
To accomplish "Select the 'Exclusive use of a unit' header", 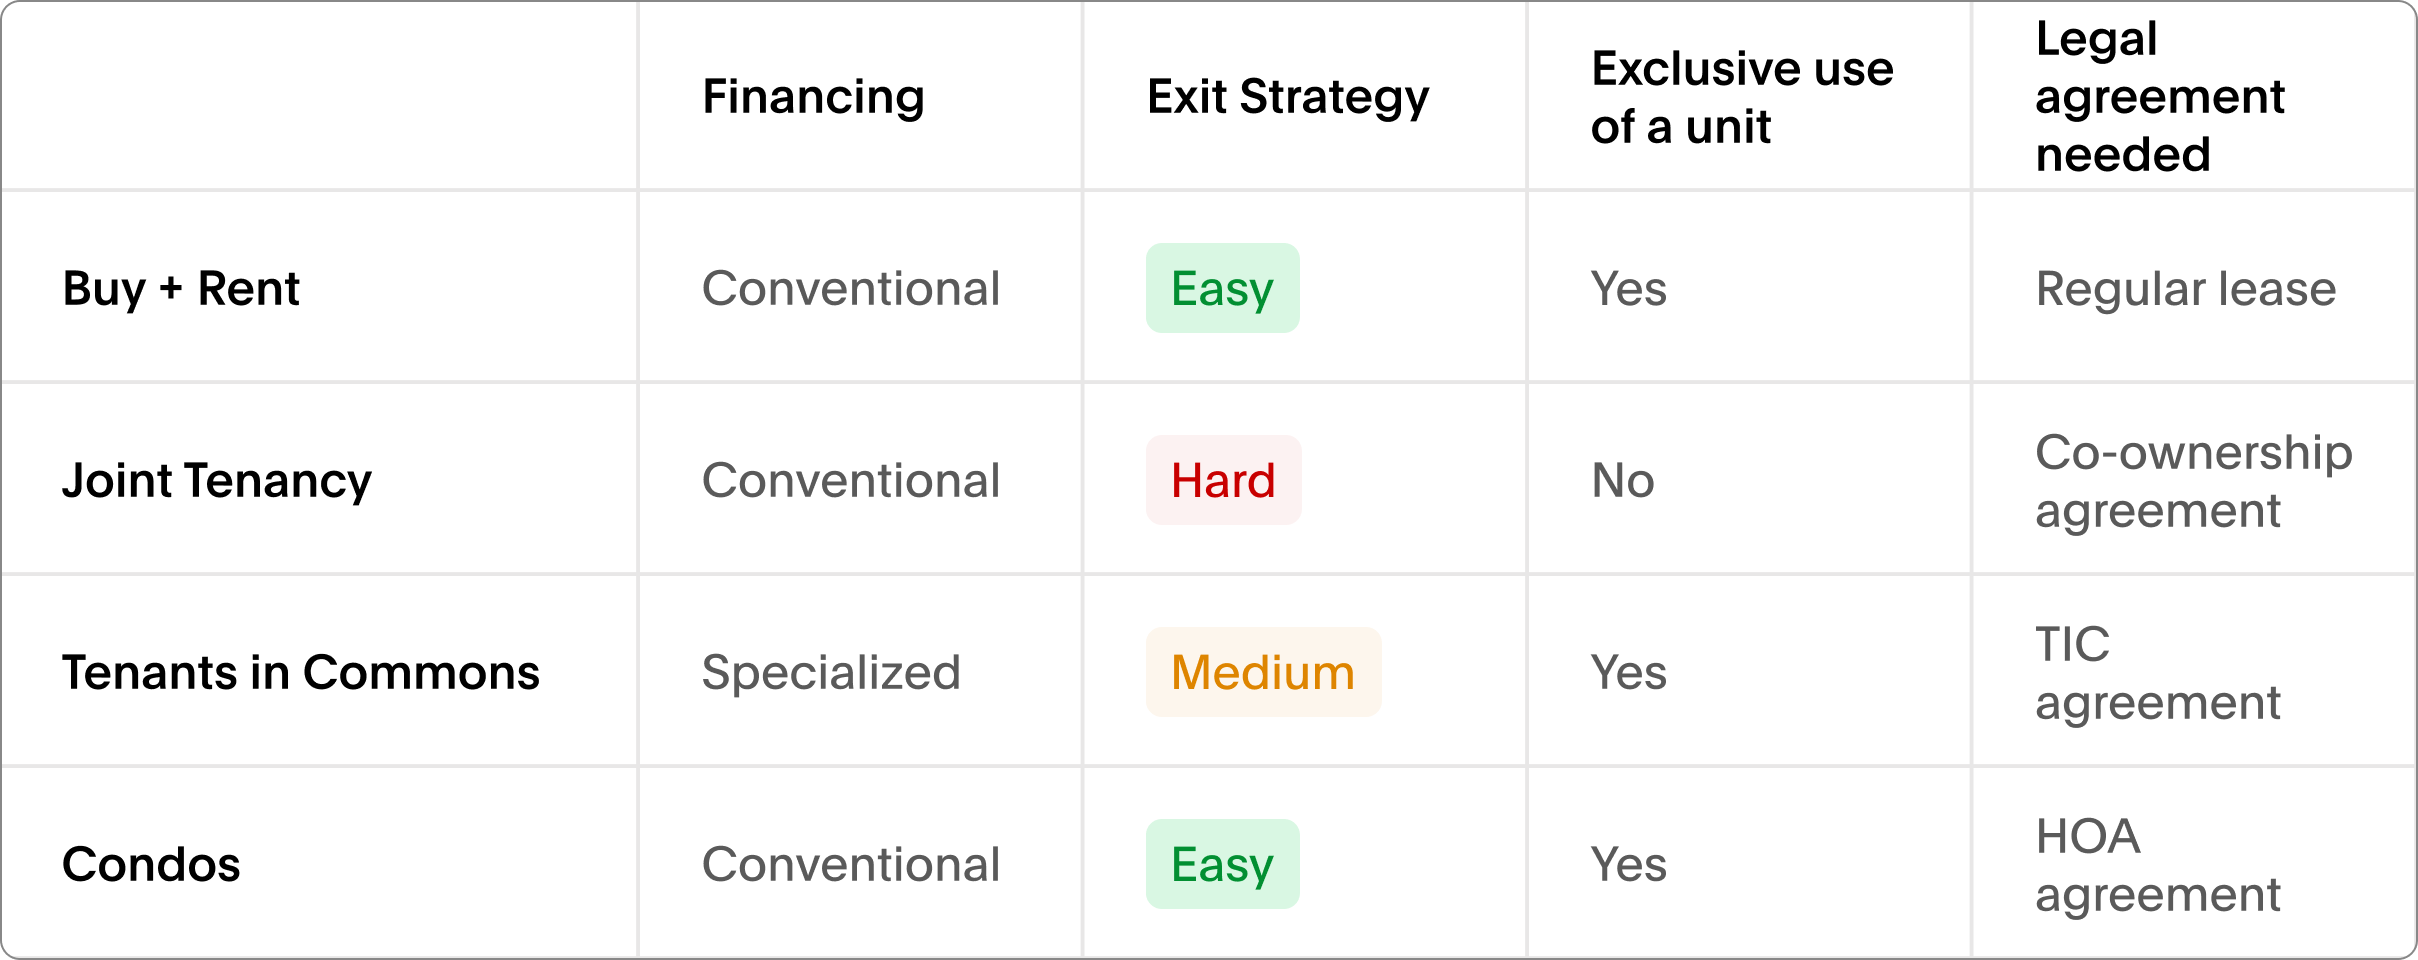I will click(1742, 97).
